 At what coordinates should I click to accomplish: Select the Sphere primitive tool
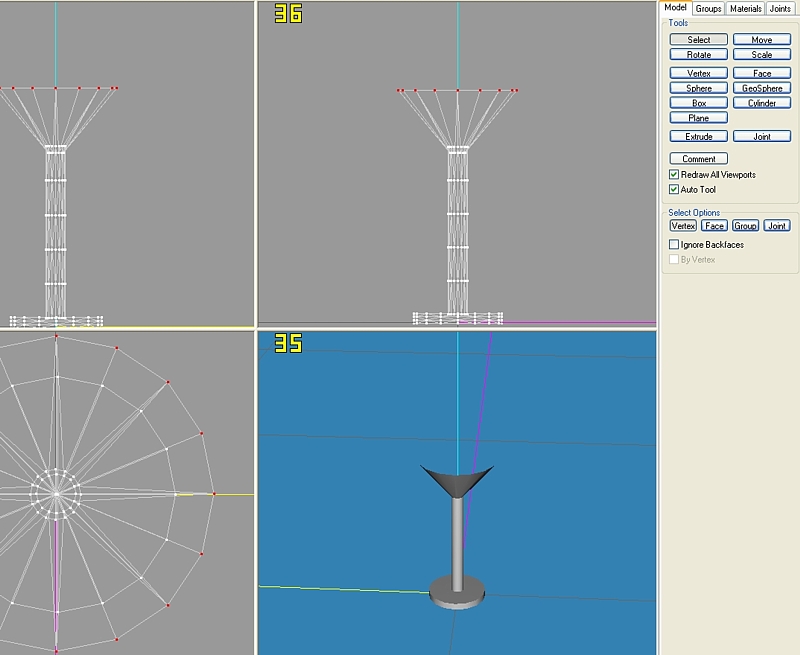699,88
